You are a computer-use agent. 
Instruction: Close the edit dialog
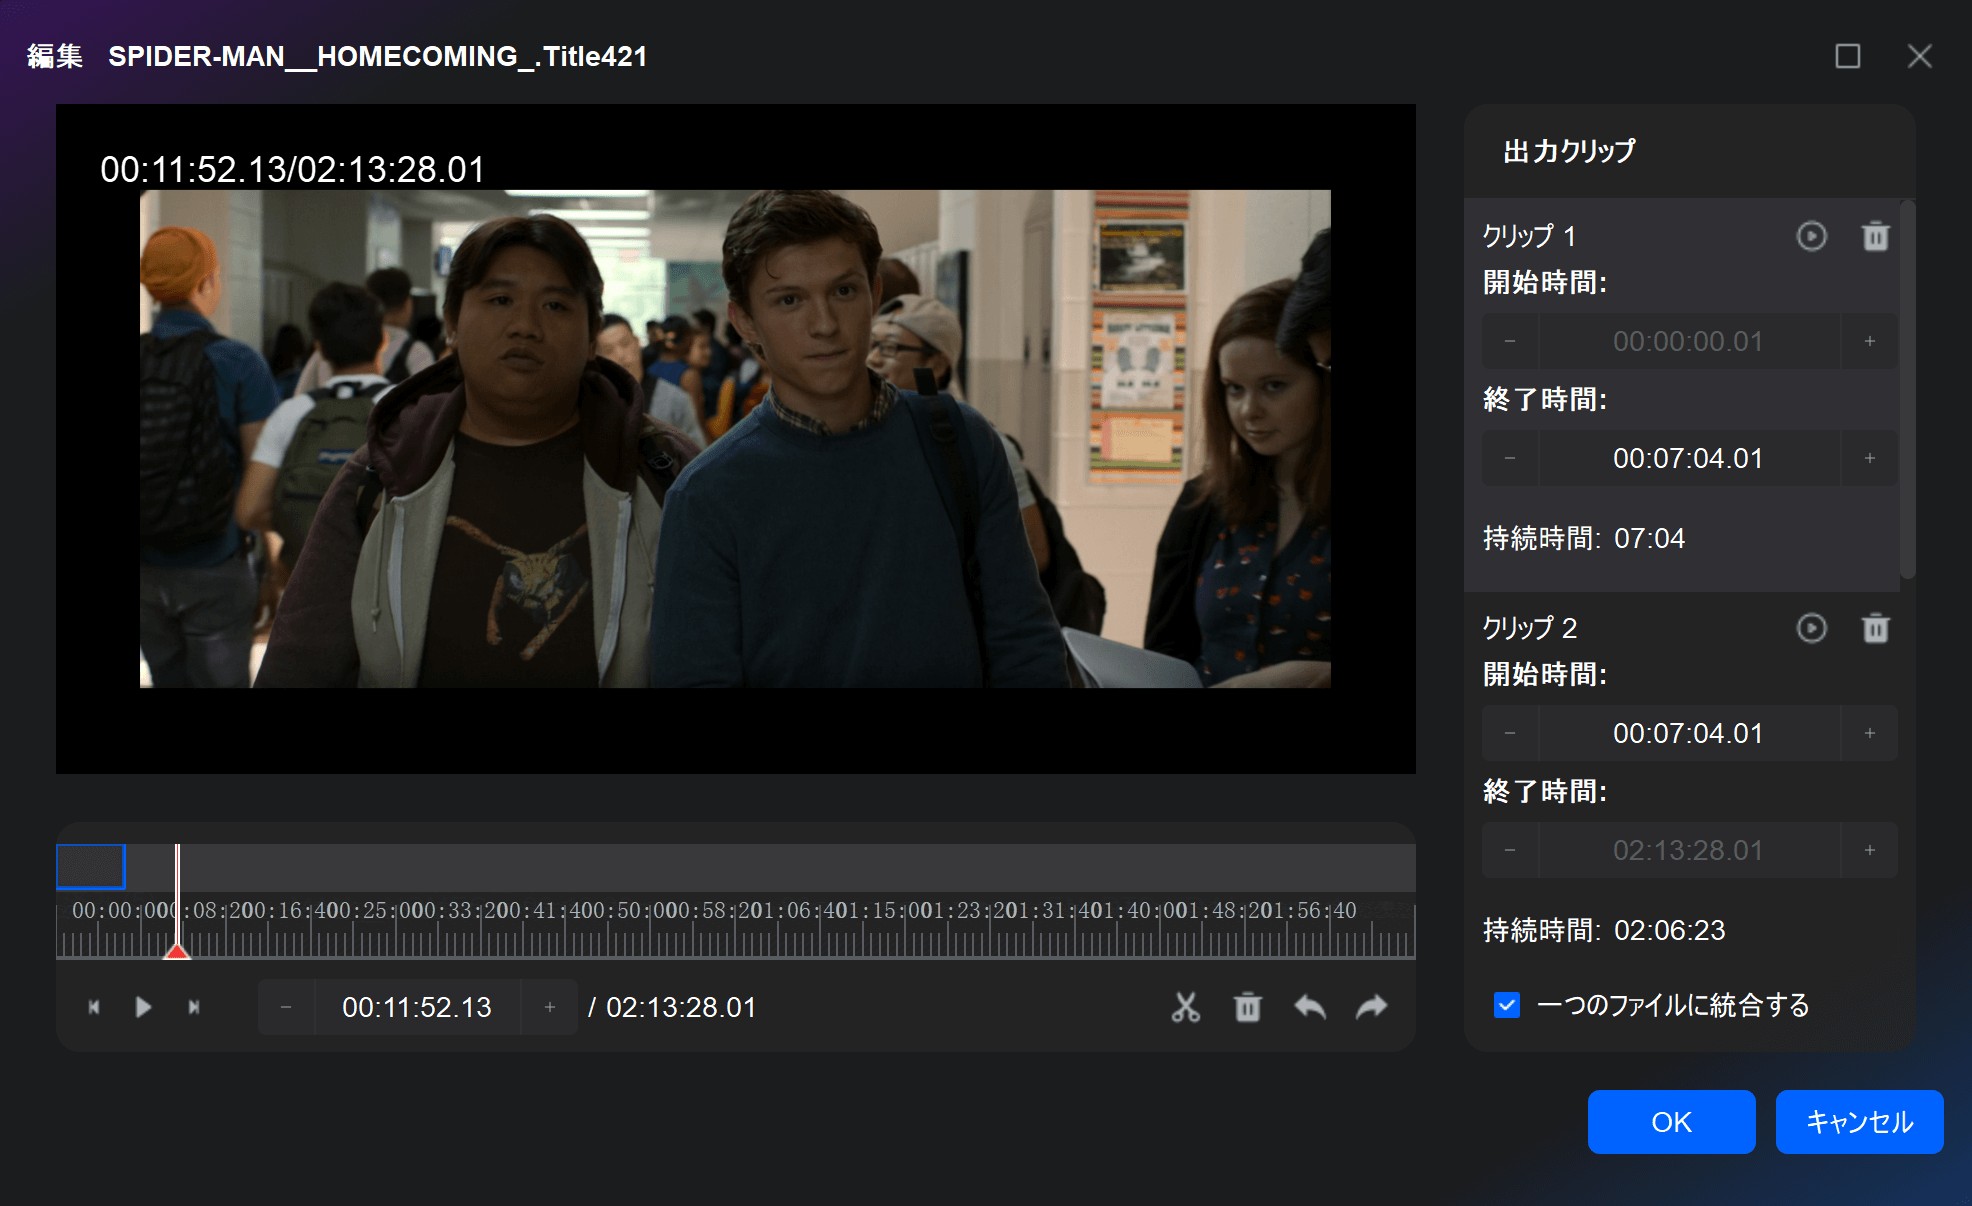click(x=1920, y=56)
